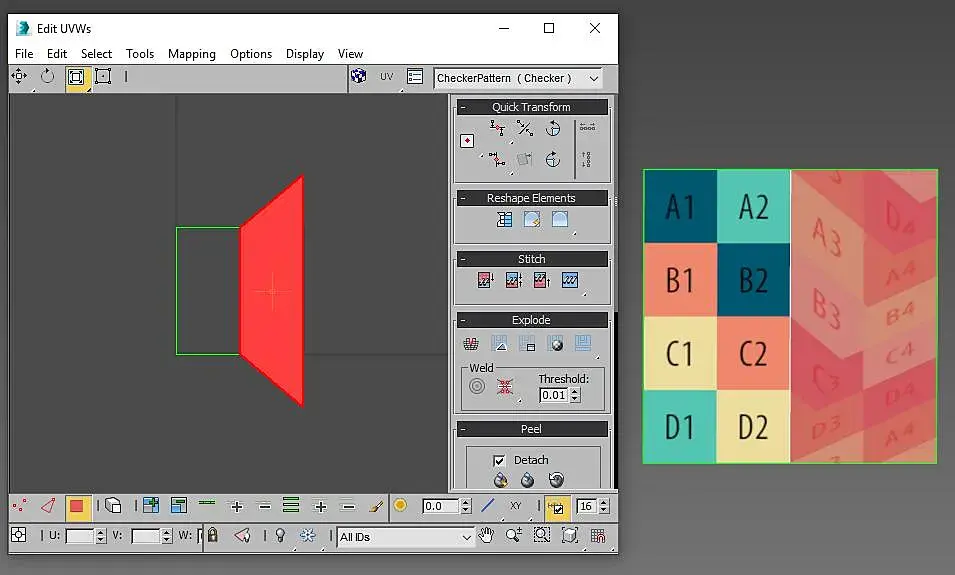This screenshot has height=575, width=955.
Task: Click the Weld Threshold value field
Action: (x=554, y=395)
